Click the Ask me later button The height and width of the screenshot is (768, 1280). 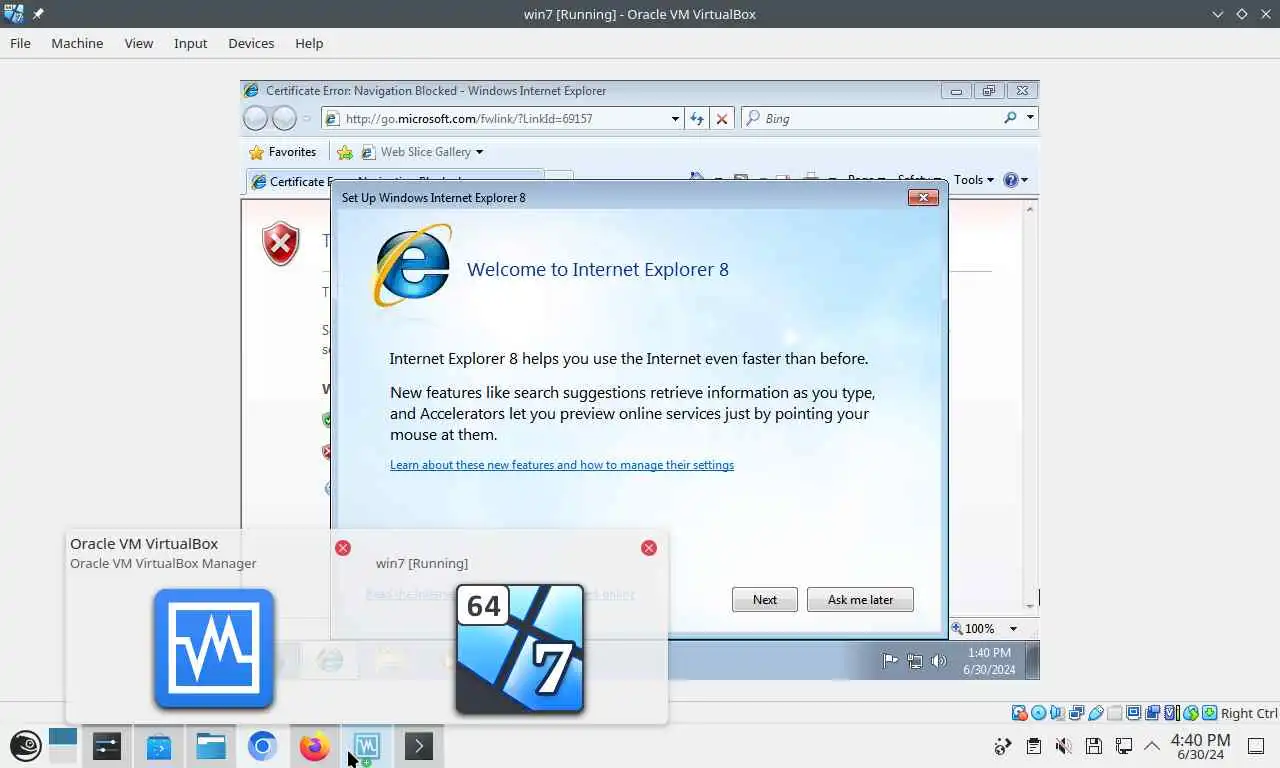[x=860, y=600]
